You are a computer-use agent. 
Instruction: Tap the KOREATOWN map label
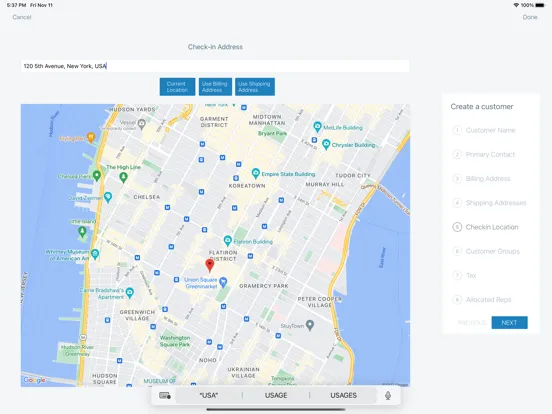(x=247, y=186)
